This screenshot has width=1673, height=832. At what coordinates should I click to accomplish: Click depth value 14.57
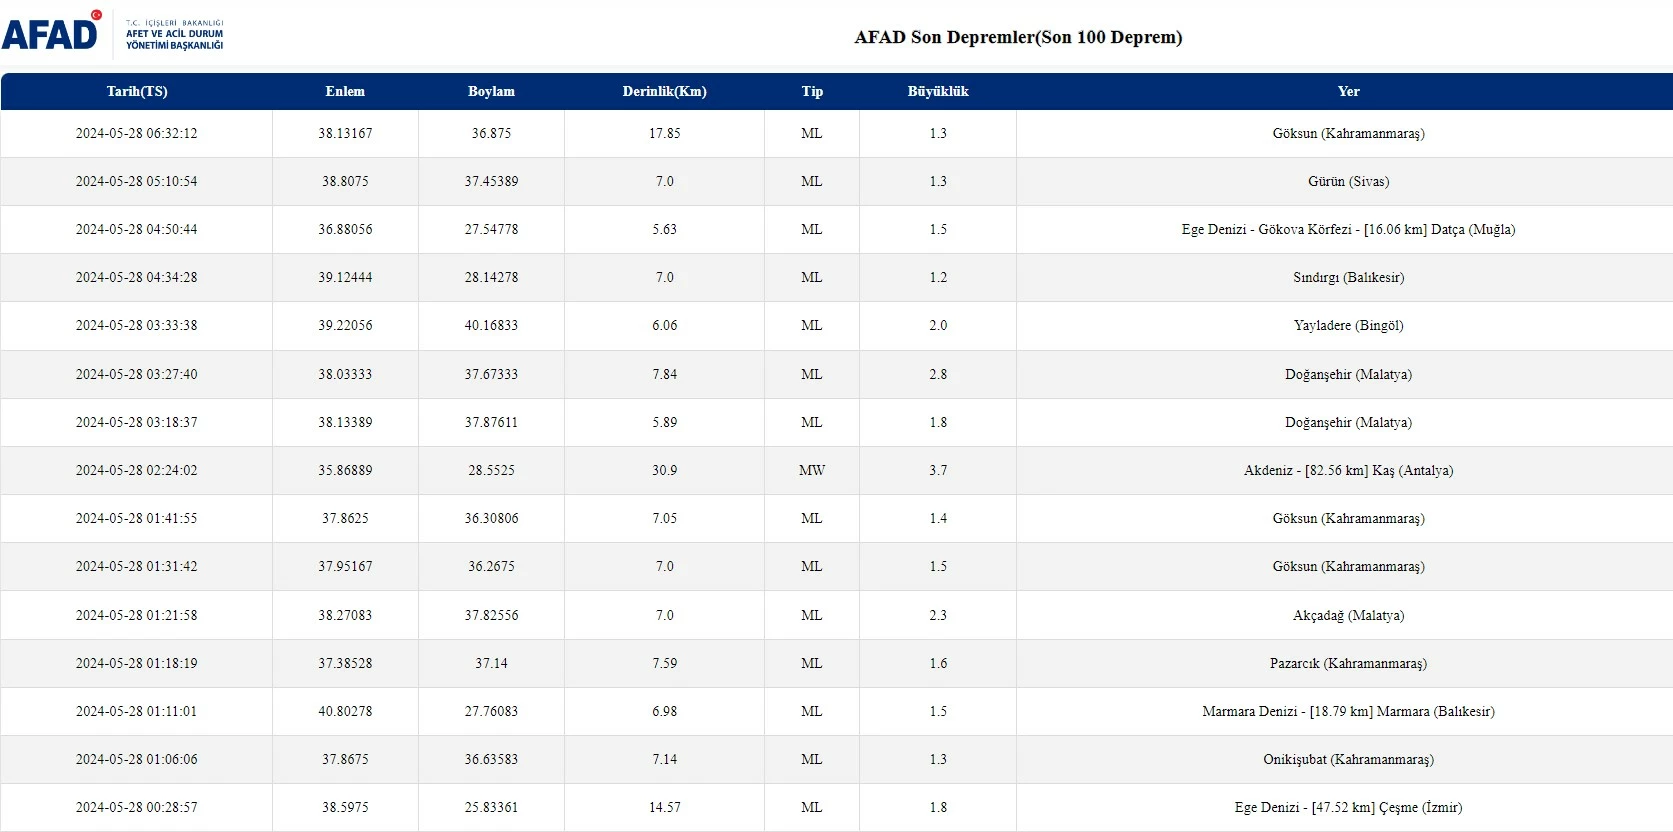click(x=664, y=807)
